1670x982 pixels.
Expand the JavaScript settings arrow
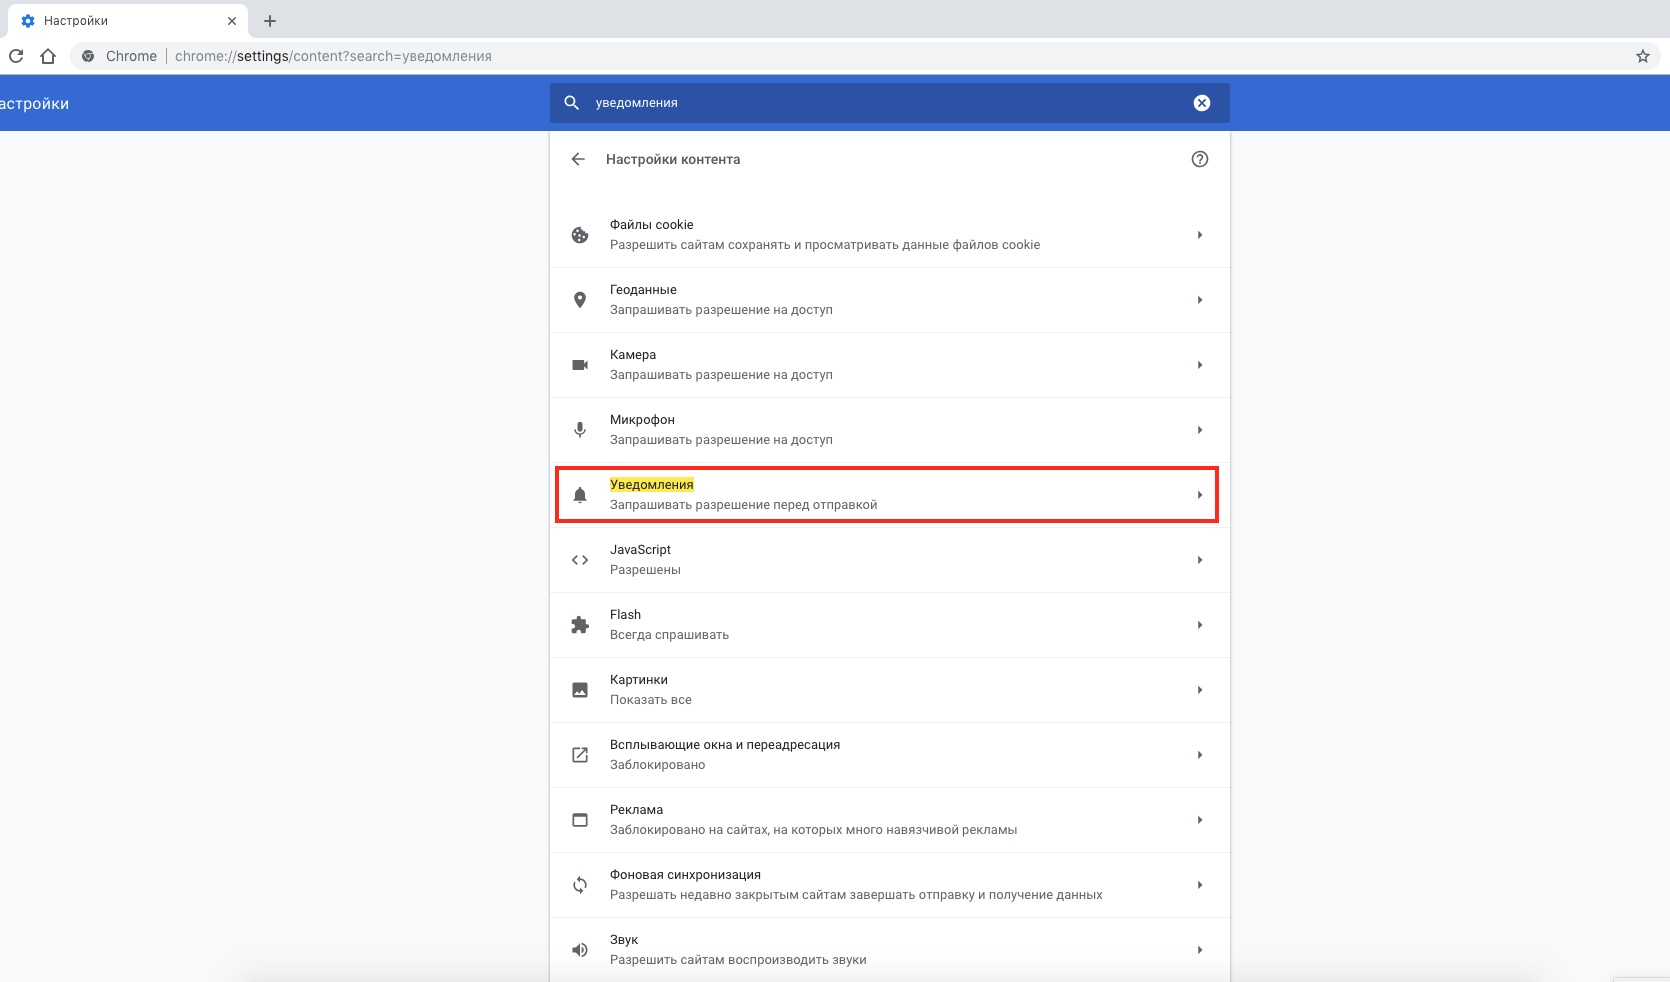pos(1200,560)
